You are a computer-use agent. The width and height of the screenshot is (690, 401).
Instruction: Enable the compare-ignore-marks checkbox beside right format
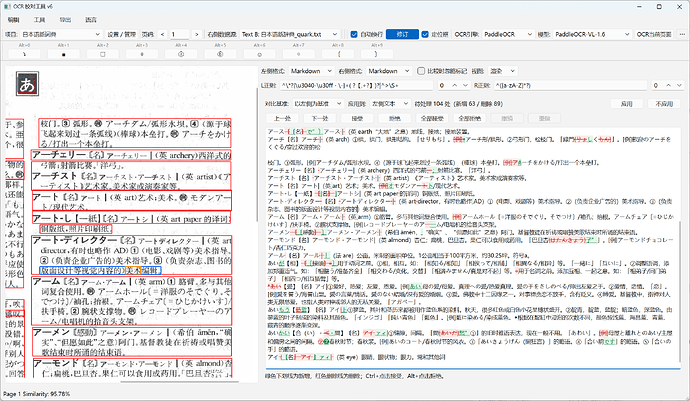(421, 71)
